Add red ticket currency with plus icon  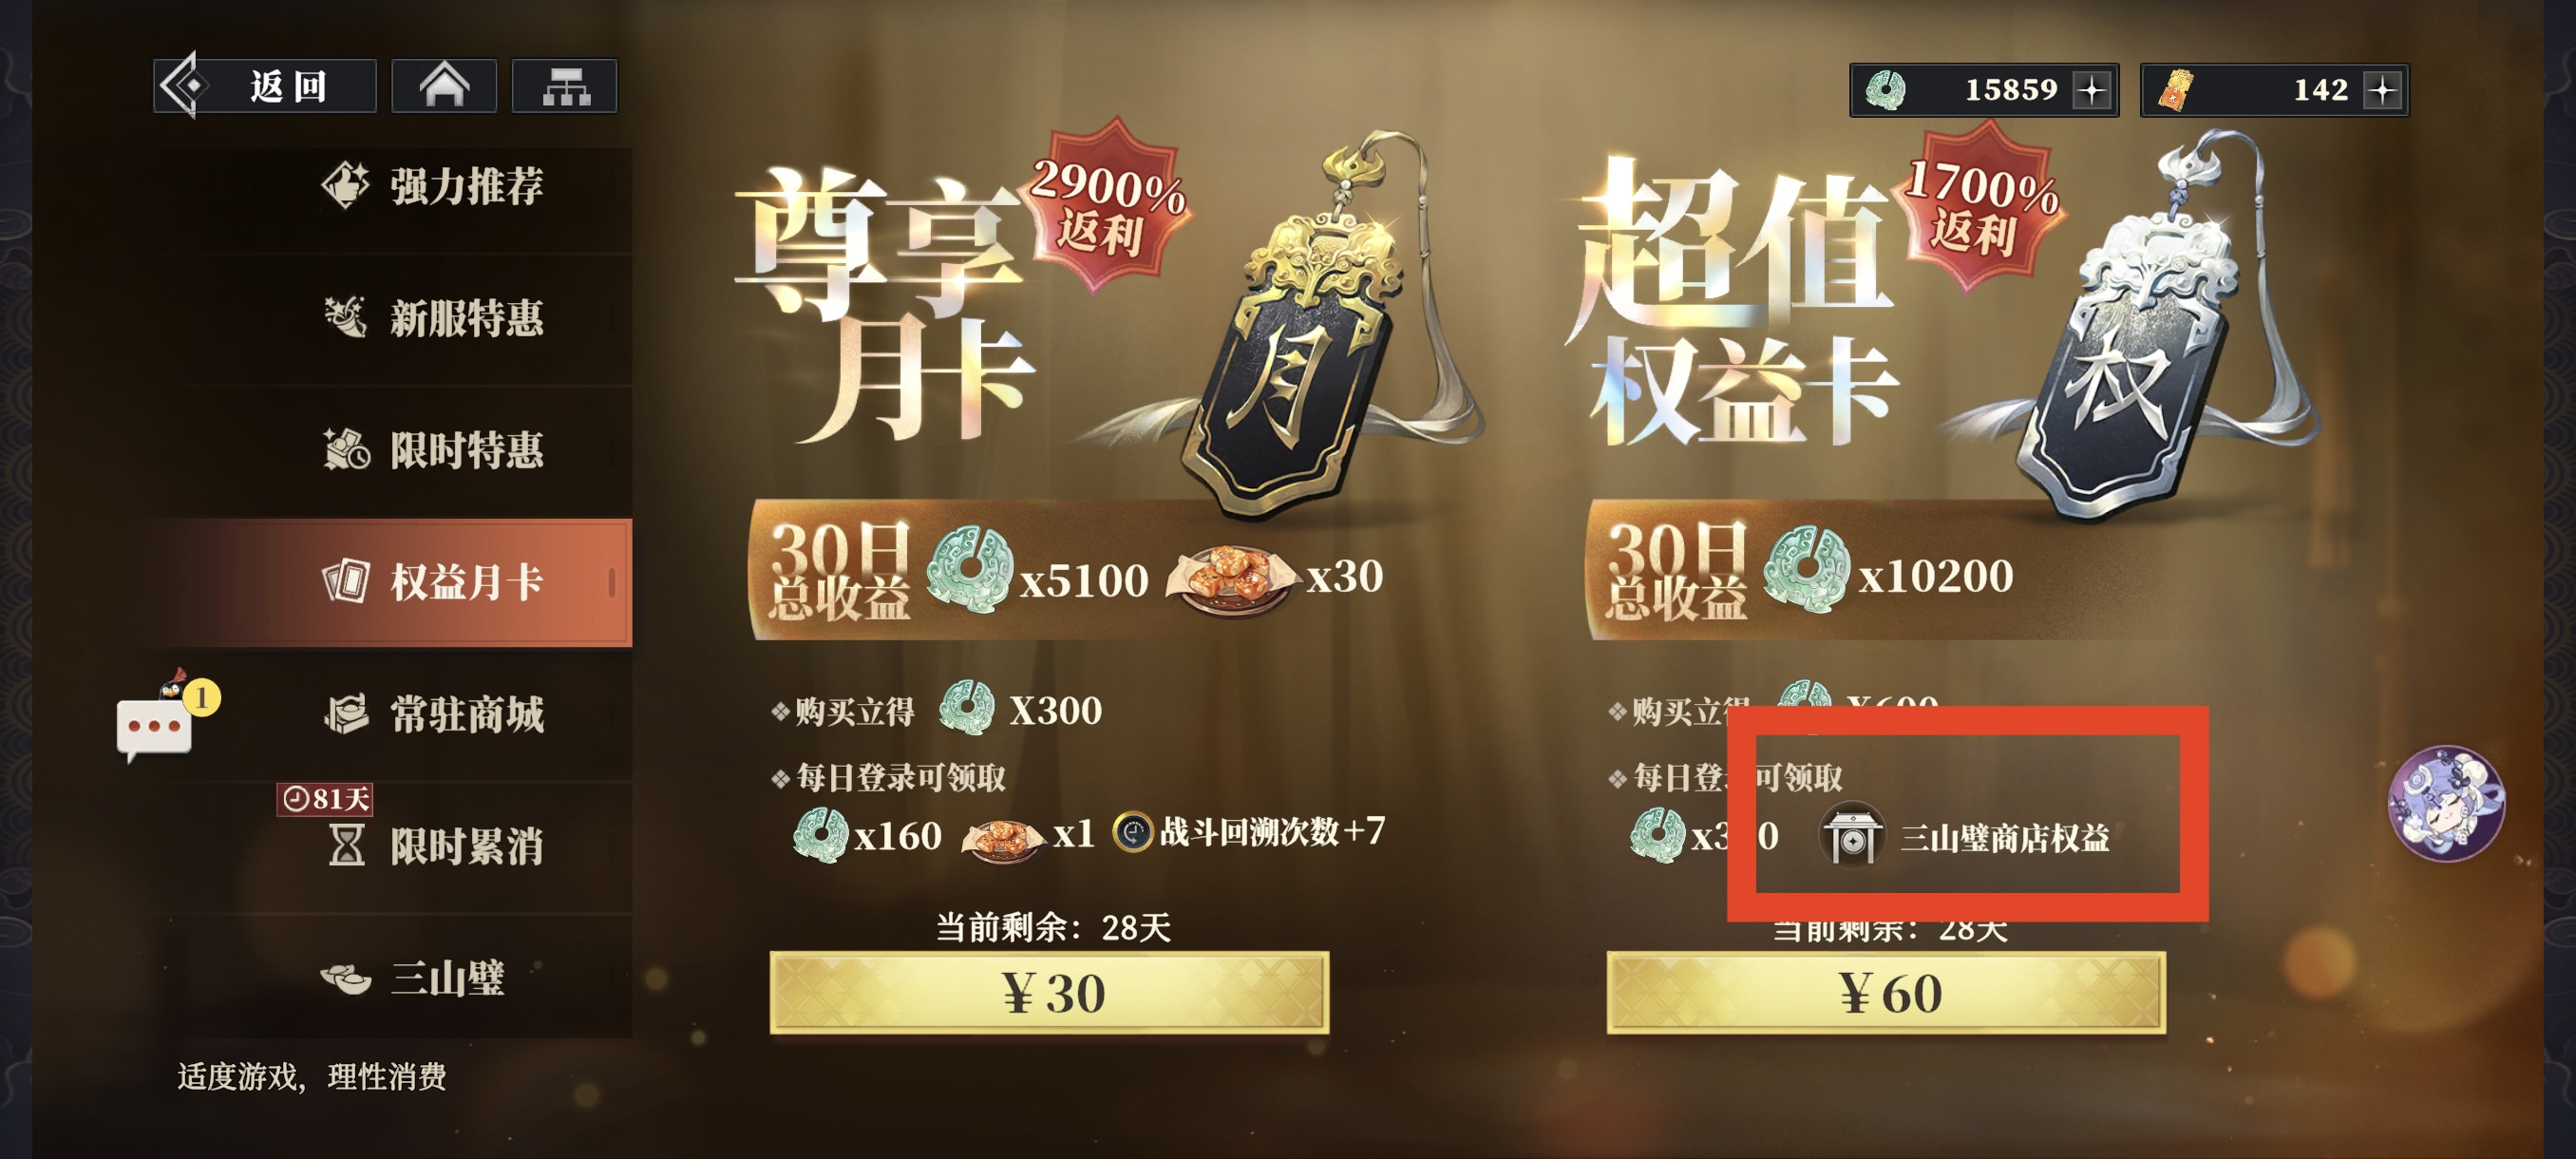[x=2382, y=90]
